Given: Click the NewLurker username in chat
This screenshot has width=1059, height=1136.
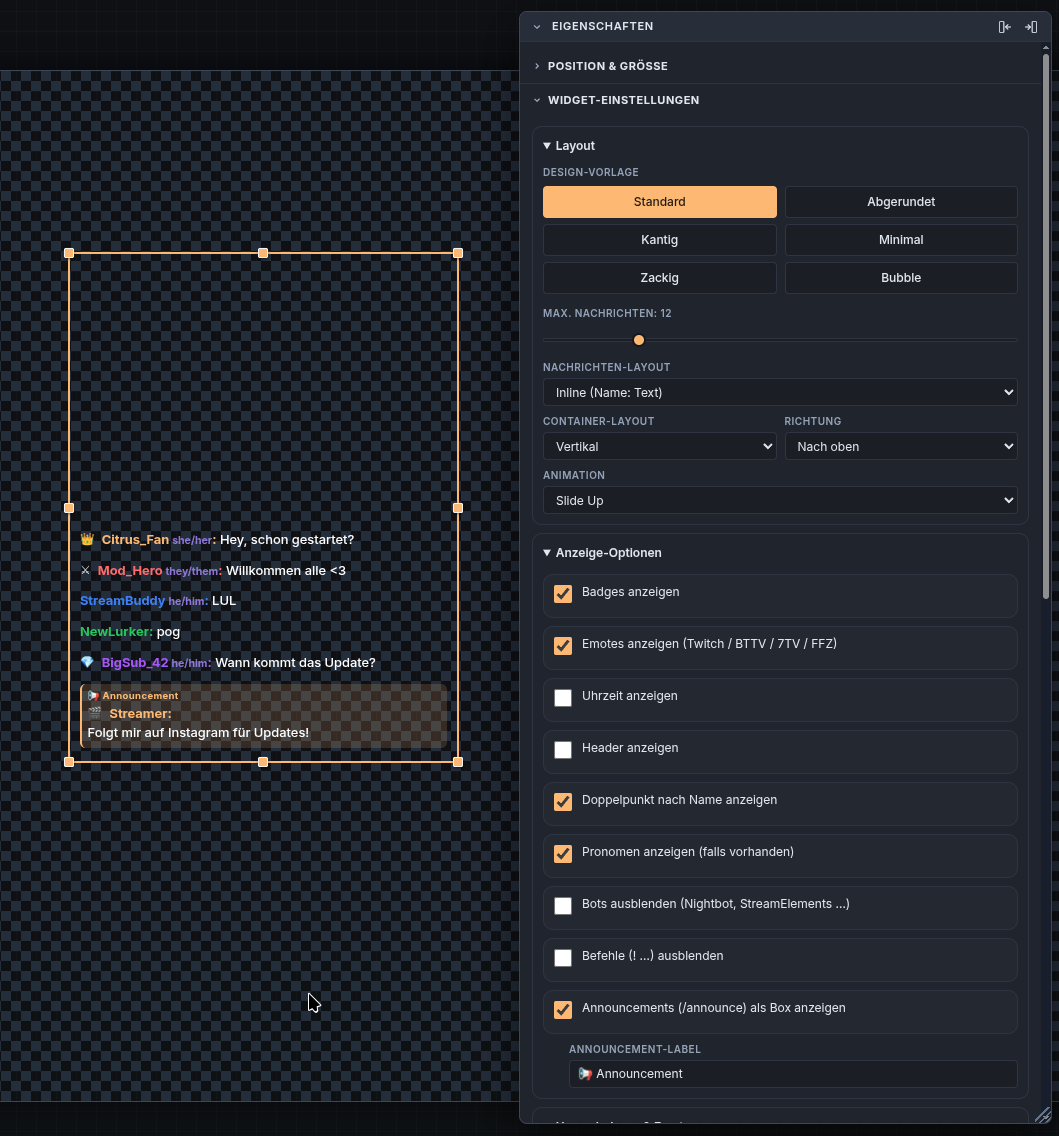Looking at the screenshot, I should (x=116, y=632).
